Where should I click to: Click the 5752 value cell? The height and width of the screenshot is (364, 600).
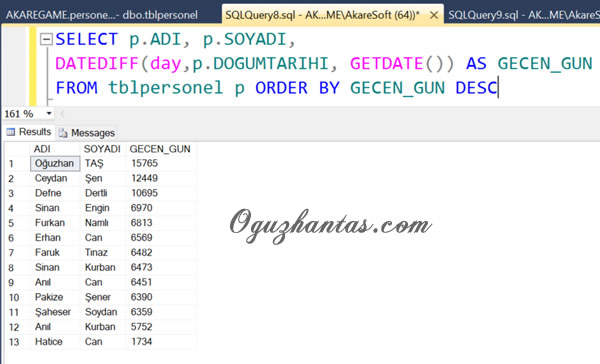(161, 327)
